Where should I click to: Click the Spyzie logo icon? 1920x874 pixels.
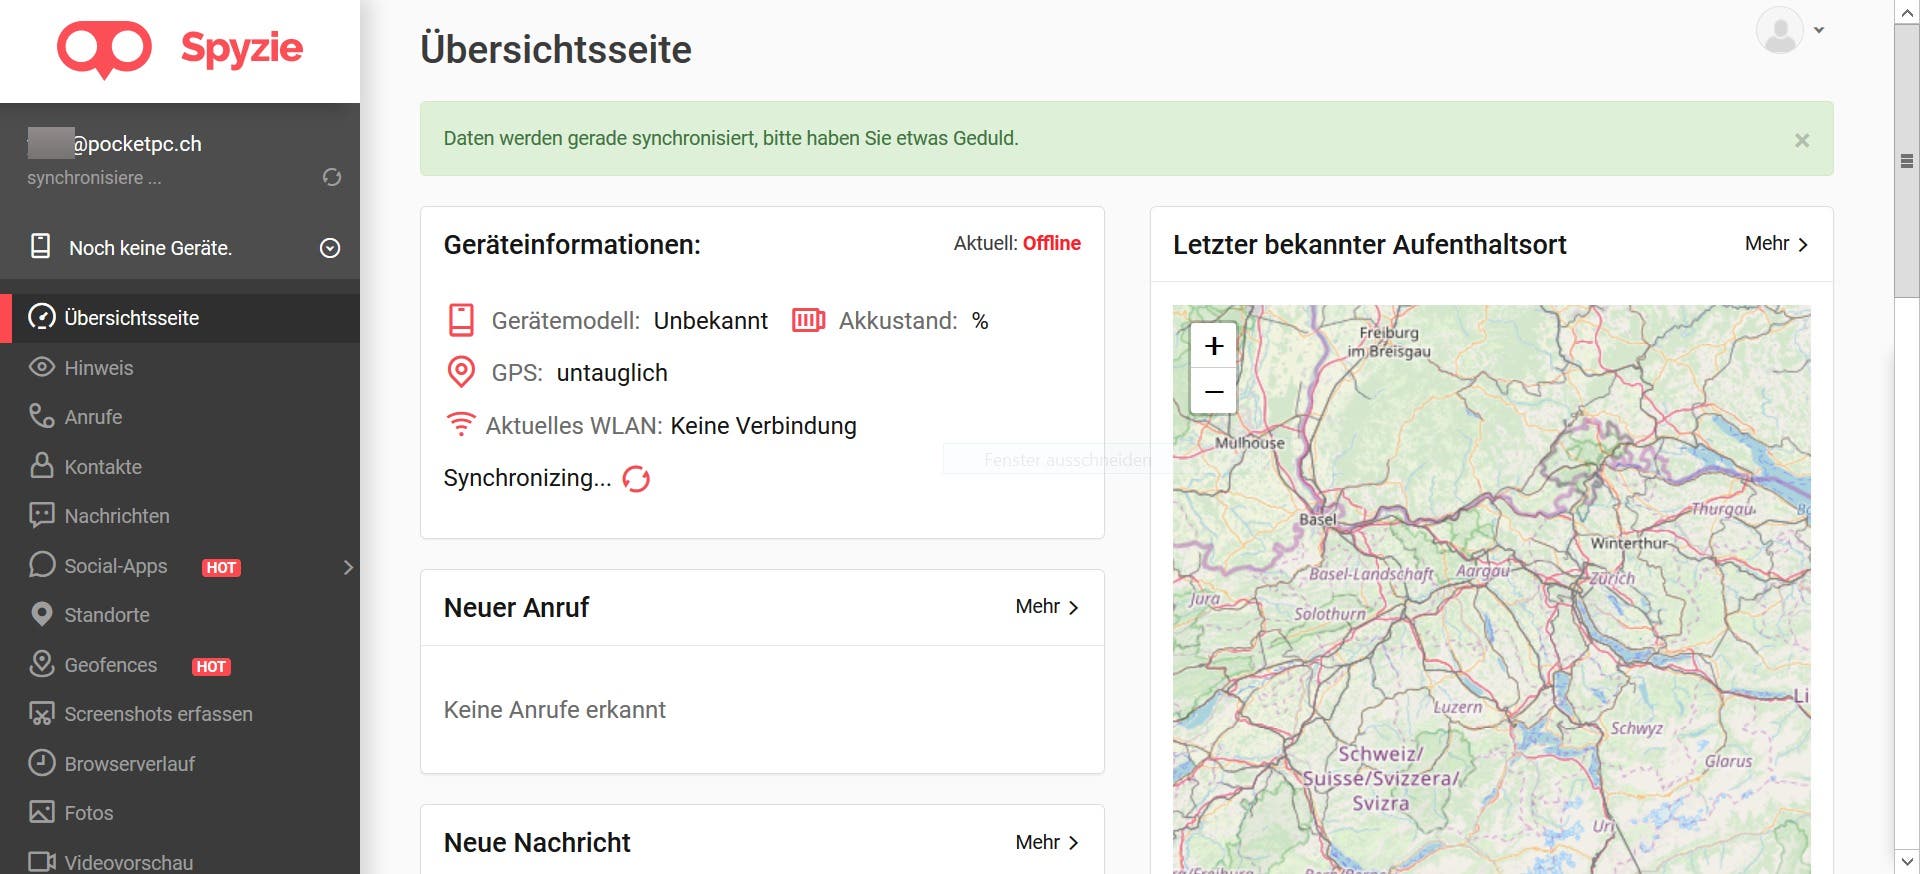pos(104,49)
